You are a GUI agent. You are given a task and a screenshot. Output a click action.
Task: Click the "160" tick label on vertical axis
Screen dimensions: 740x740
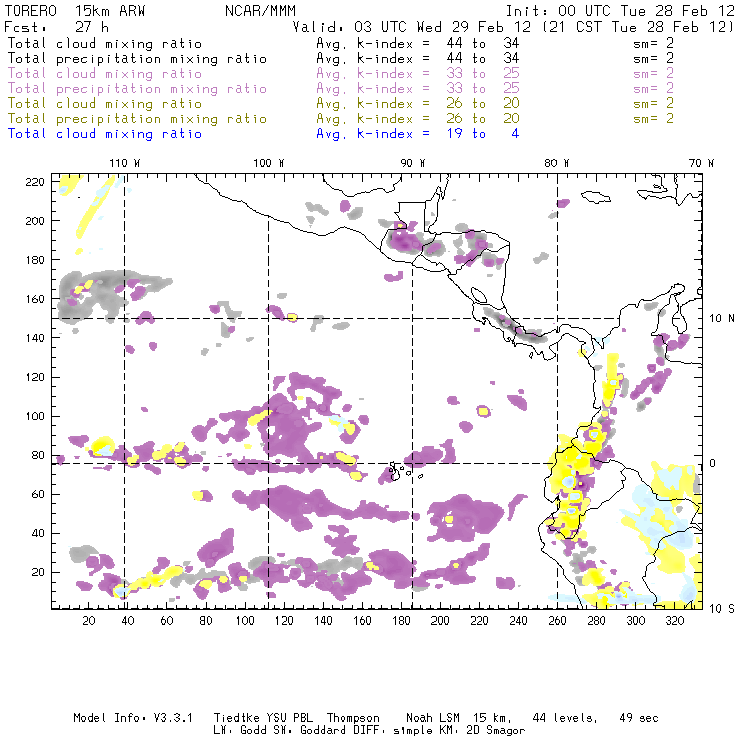[35, 299]
